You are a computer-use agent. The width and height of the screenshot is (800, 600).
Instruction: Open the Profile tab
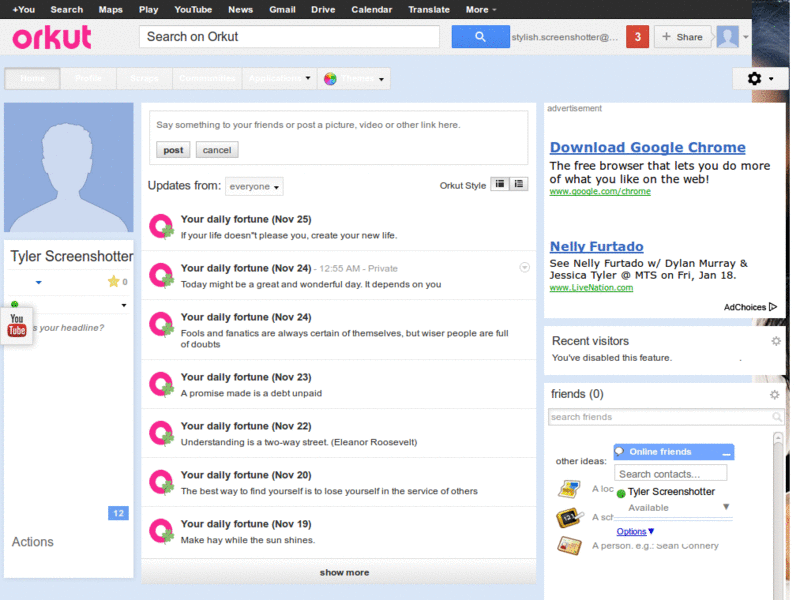tap(88, 79)
